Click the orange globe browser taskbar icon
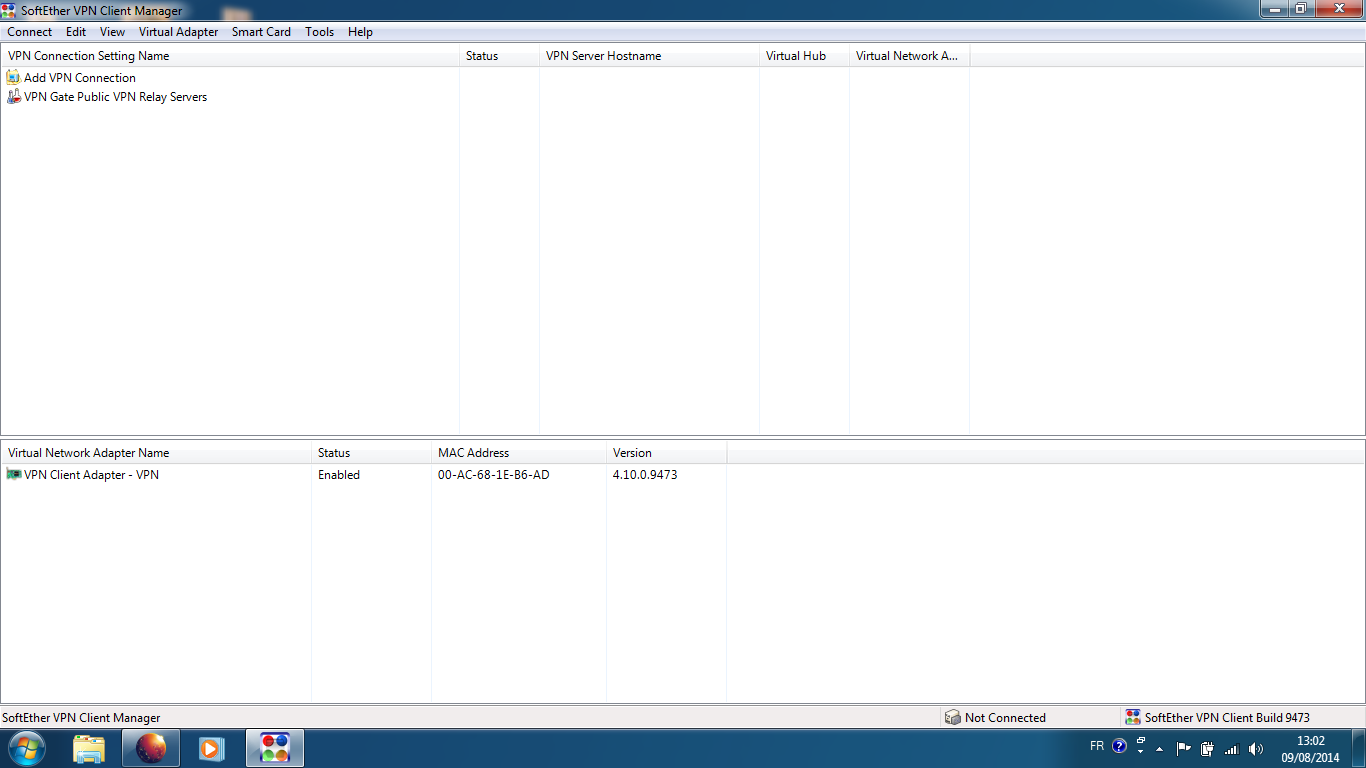The image size is (1366, 768). pyautogui.click(x=151, y=748)
